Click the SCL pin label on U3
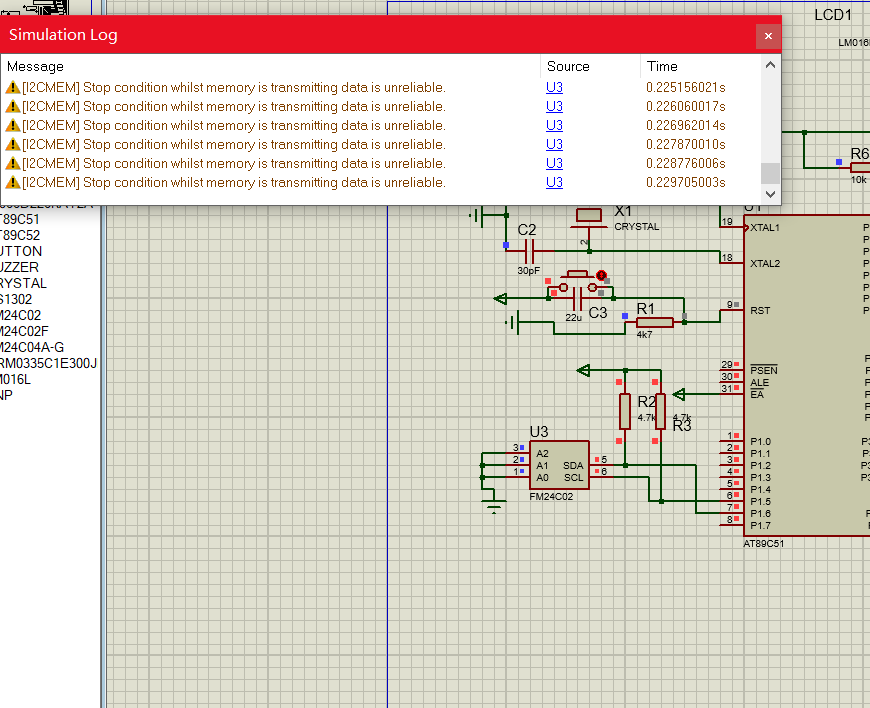 (574, 478)
